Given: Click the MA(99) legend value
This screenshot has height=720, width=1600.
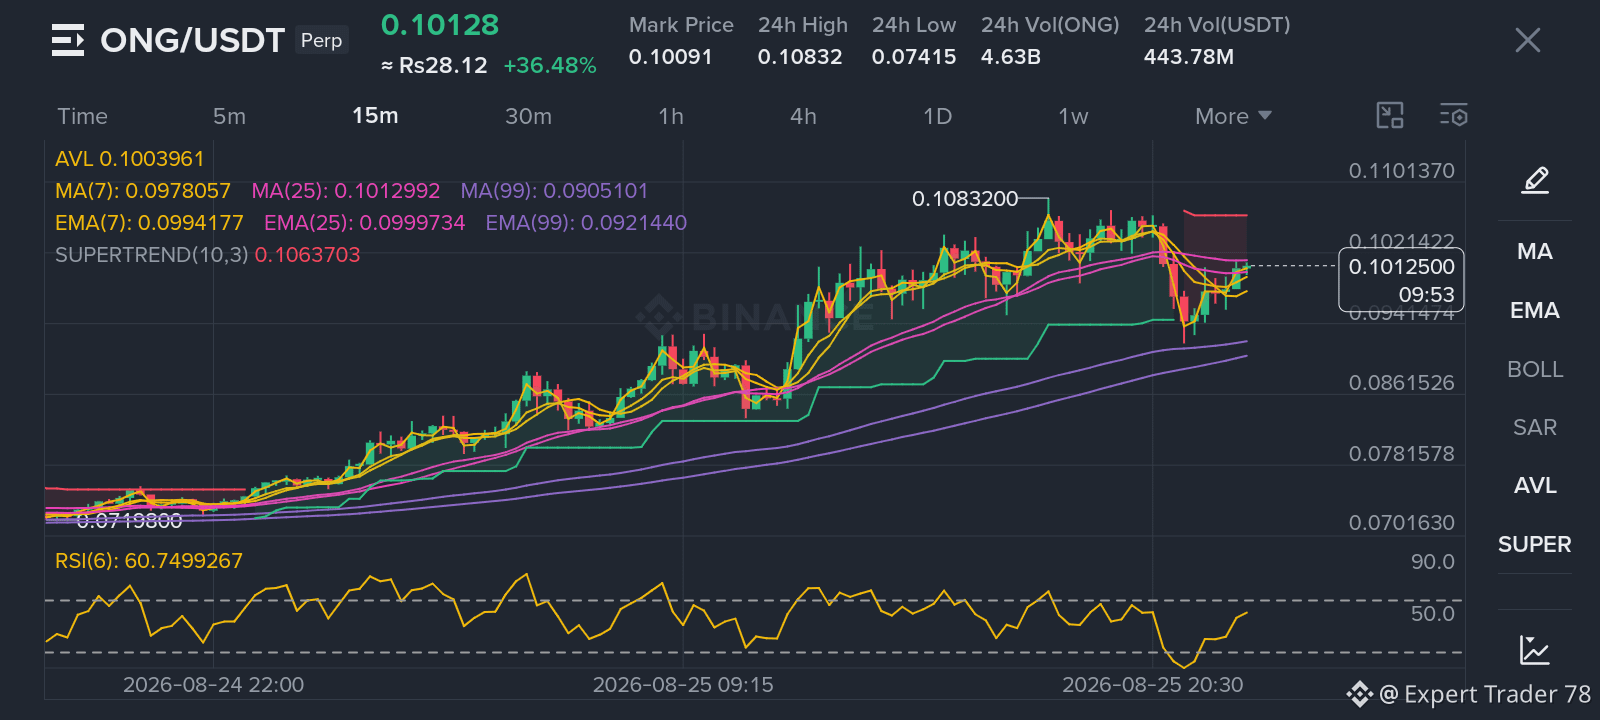Looking at the screenshot, I should coord(554,191).
